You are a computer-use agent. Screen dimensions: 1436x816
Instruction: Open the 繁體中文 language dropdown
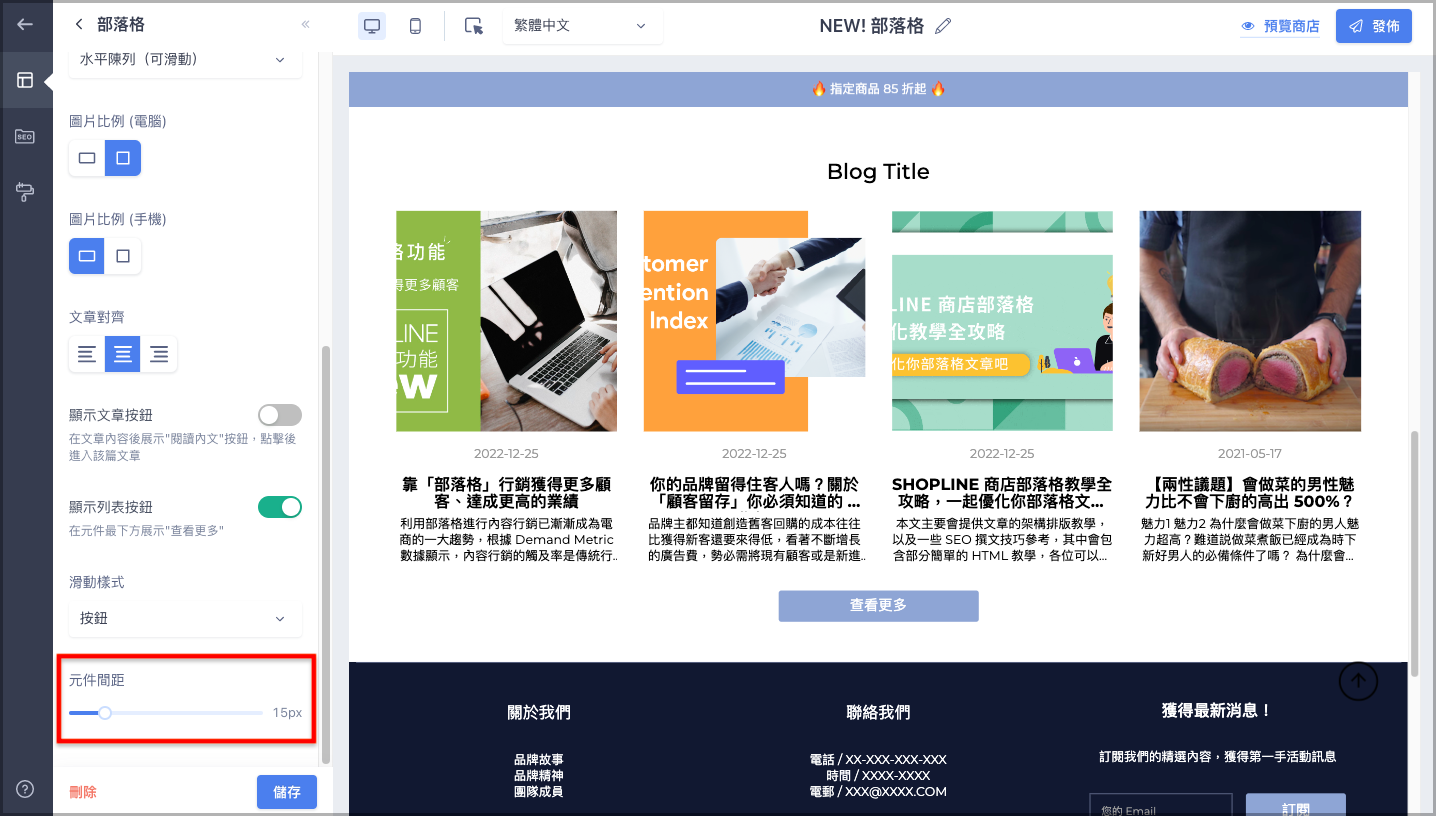point(582,26)
